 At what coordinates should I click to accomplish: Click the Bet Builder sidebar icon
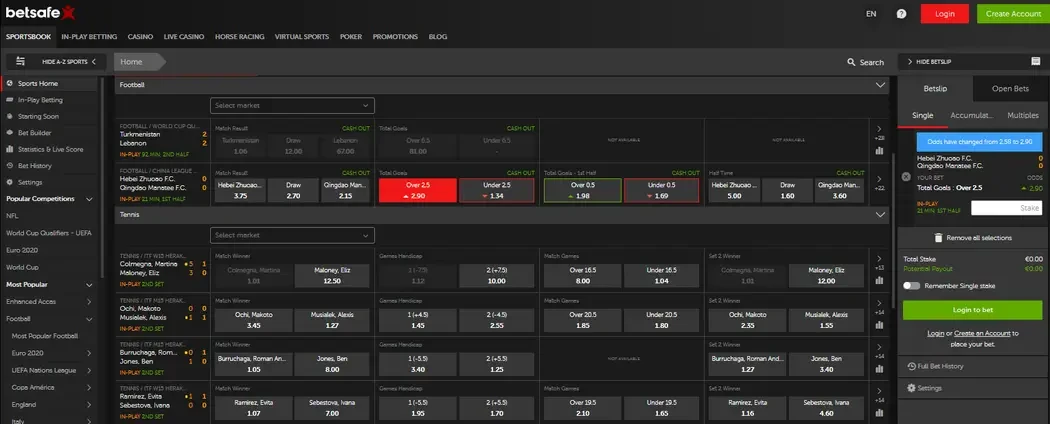point(9,133)
